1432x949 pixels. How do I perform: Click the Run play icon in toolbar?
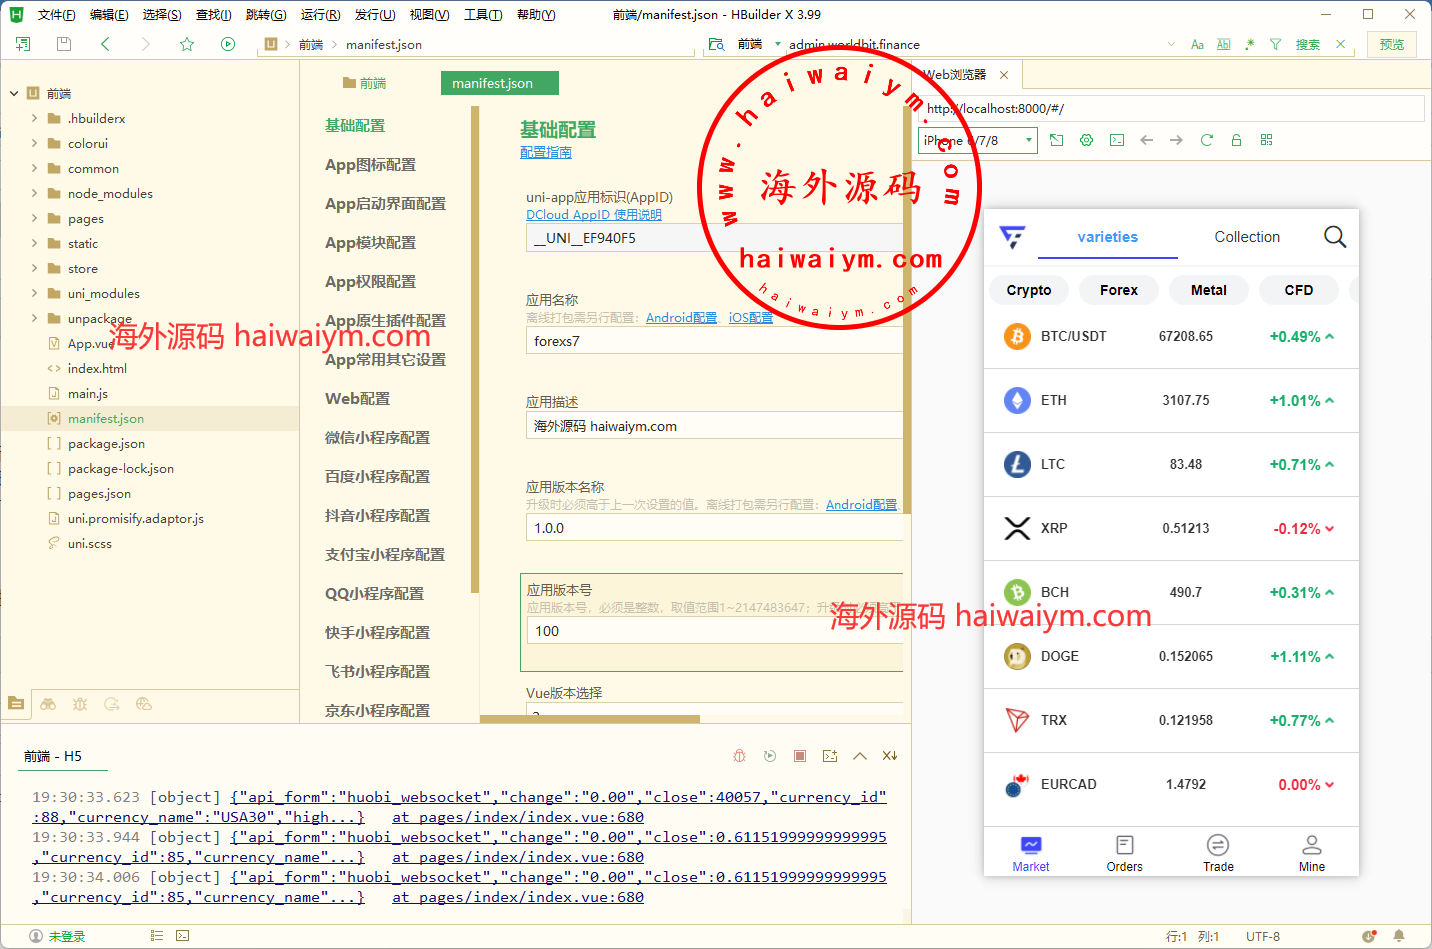point(228,44)
